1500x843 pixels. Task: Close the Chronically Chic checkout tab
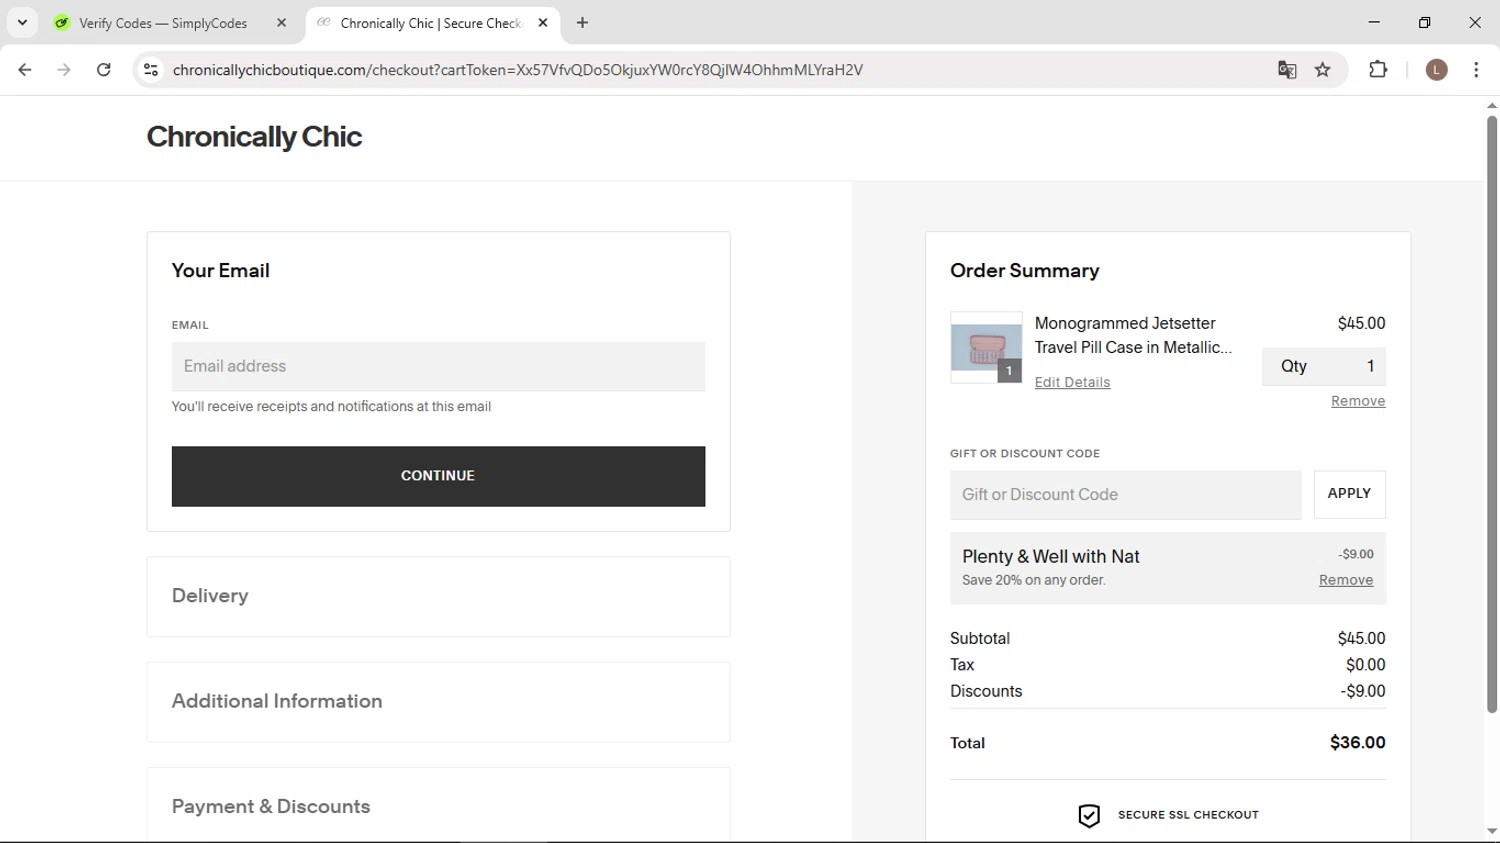point(543,23)
